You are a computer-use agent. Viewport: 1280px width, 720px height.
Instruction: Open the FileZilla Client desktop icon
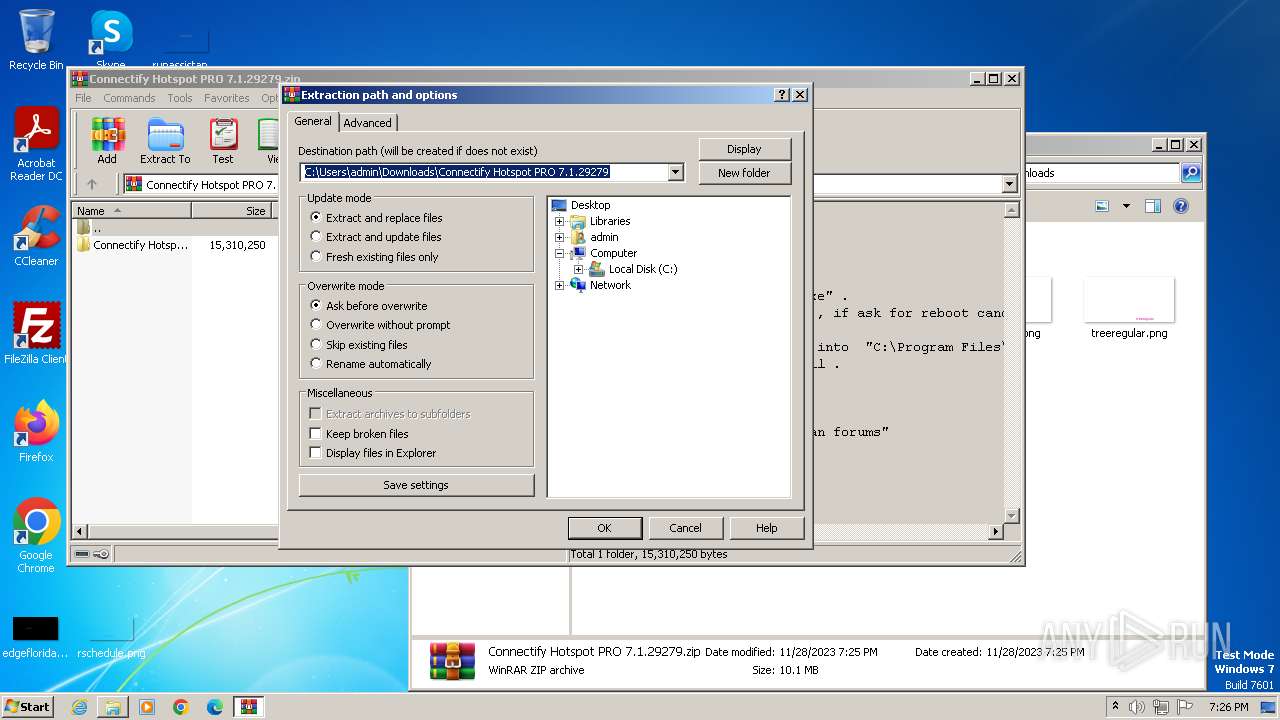click(36, 334)
